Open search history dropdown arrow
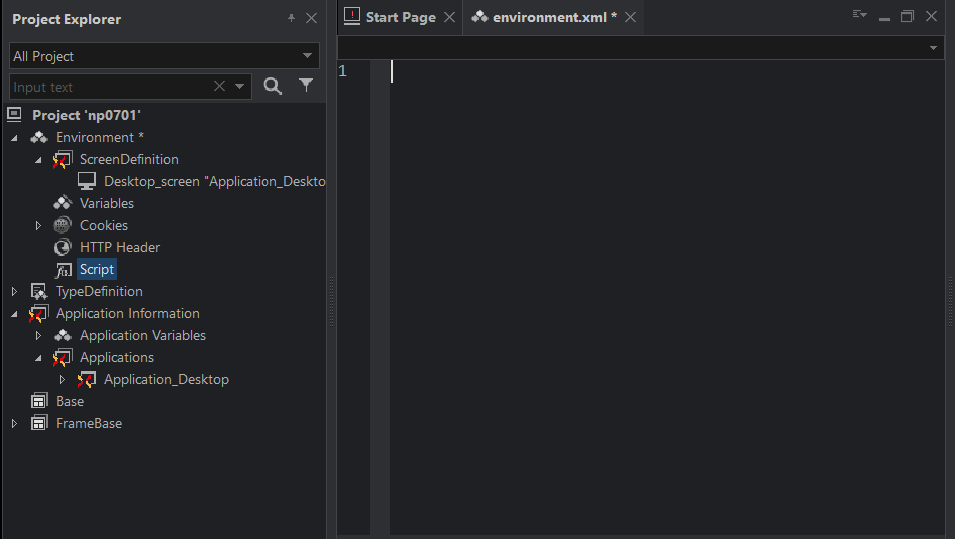955x539 pixels. [239, 86]
